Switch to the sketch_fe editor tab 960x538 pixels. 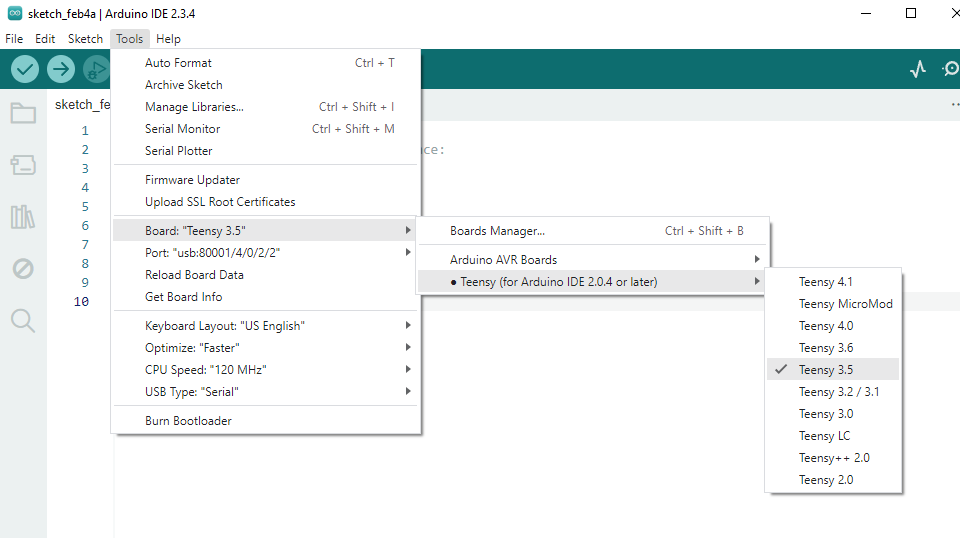point(82,105)
